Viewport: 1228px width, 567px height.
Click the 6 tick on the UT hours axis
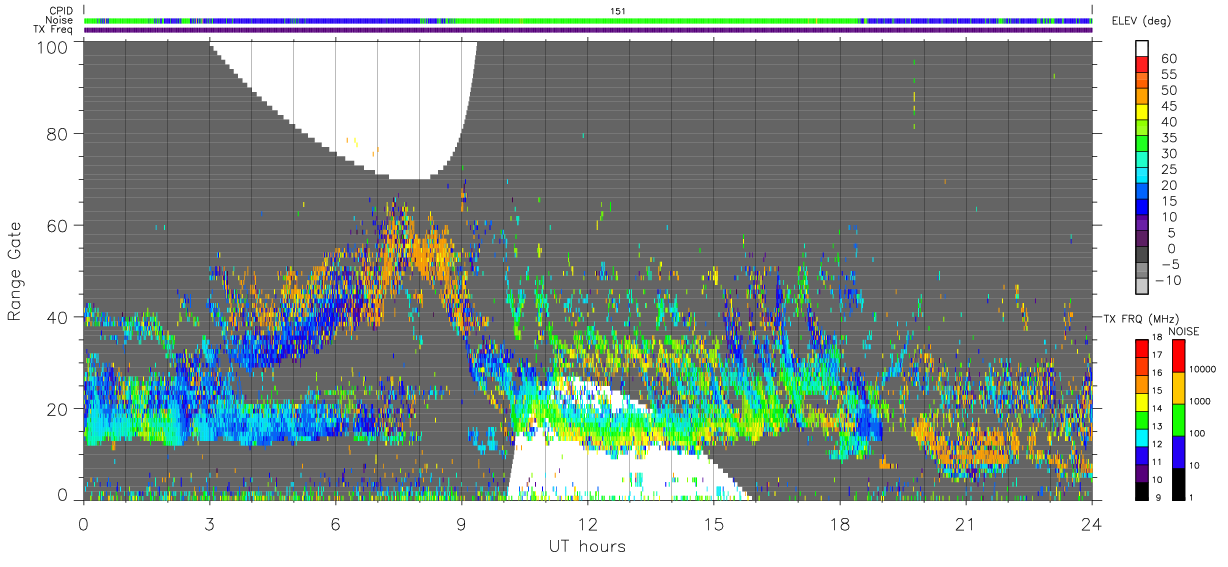point(335,523)
